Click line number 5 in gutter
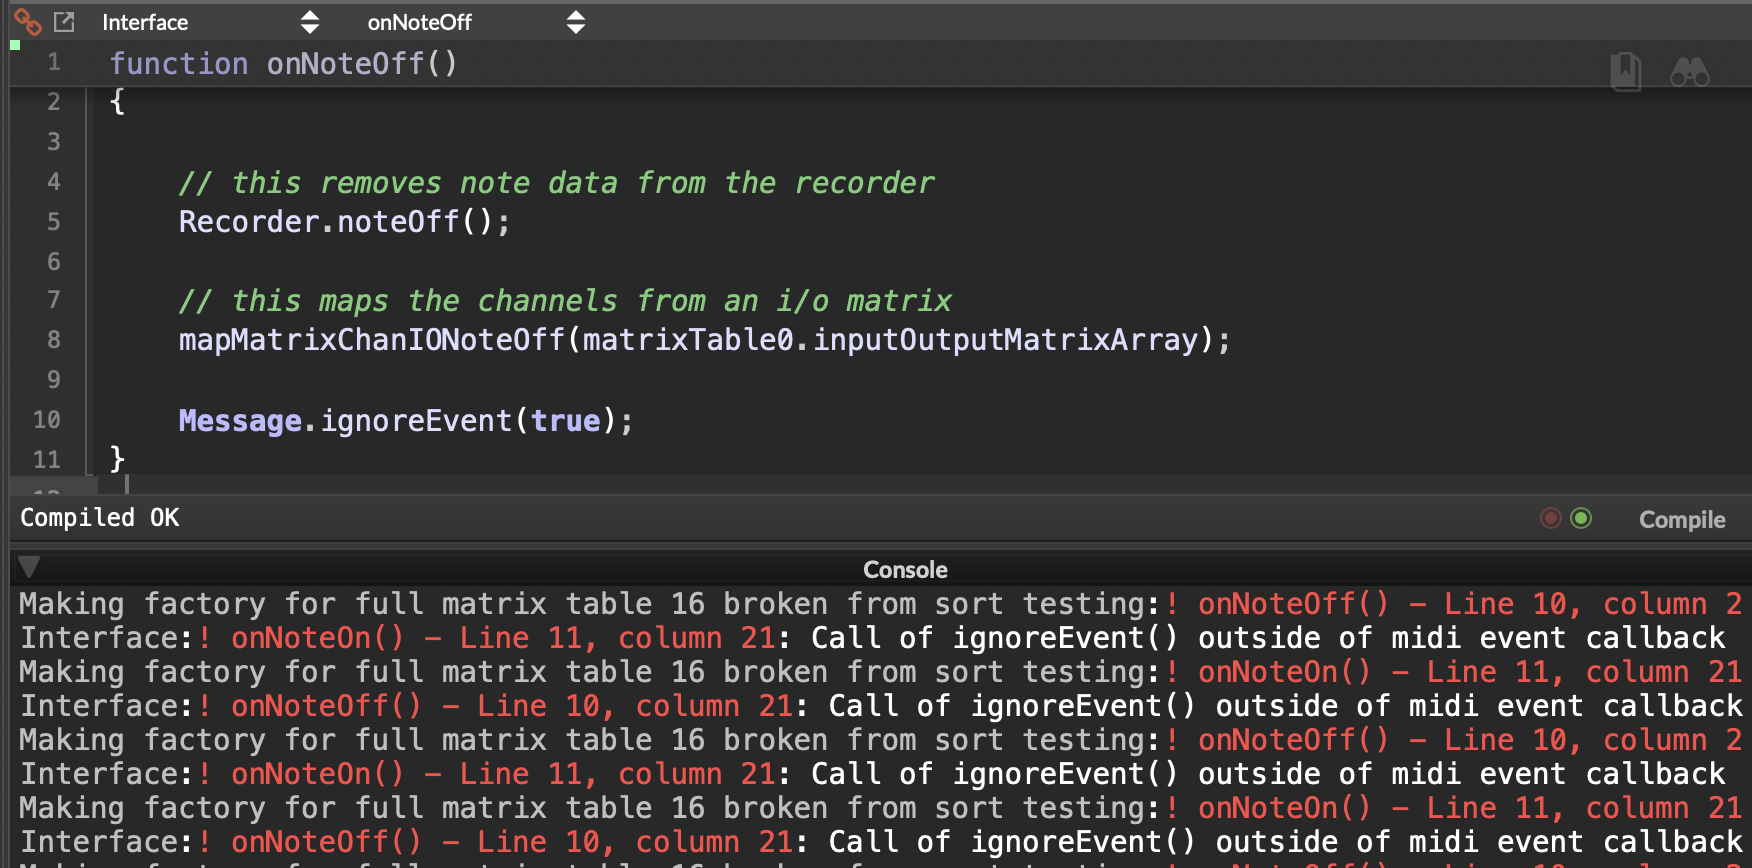The width and height of the screenshot is (1752, 868). [x=54, y=221]
